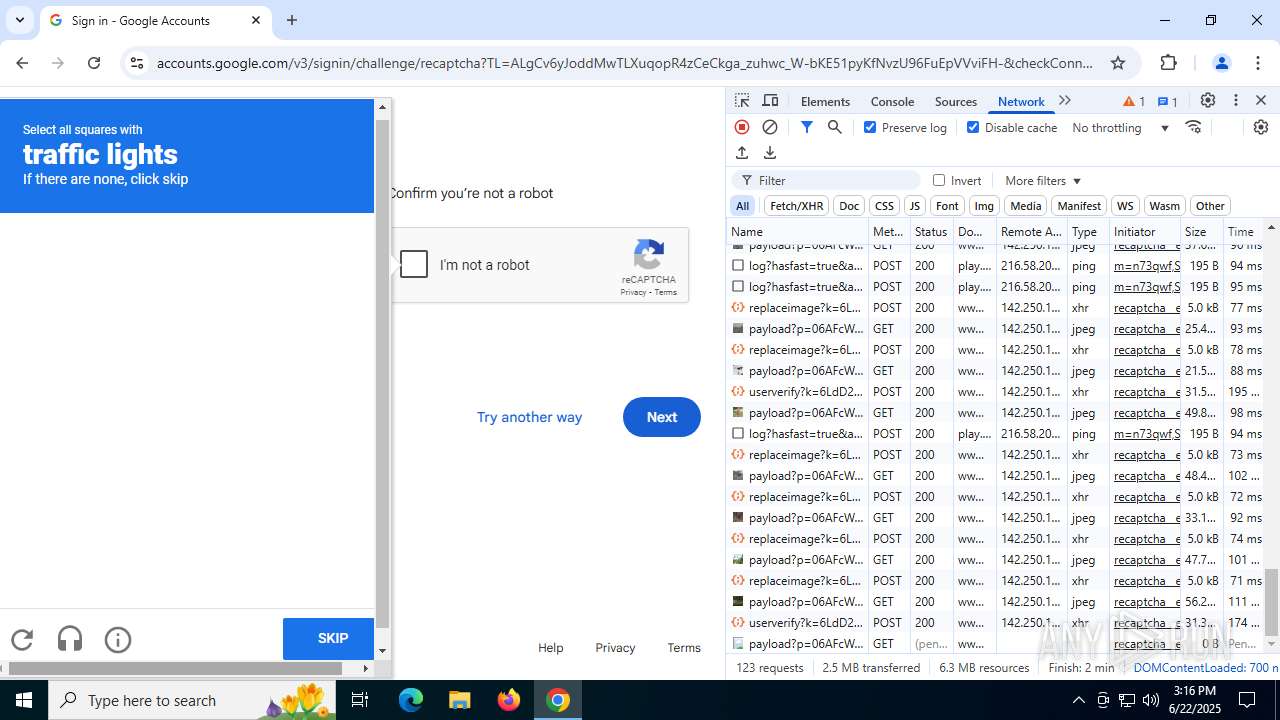Open the reCAPTCHA help info icon

(x=118, y=640)
